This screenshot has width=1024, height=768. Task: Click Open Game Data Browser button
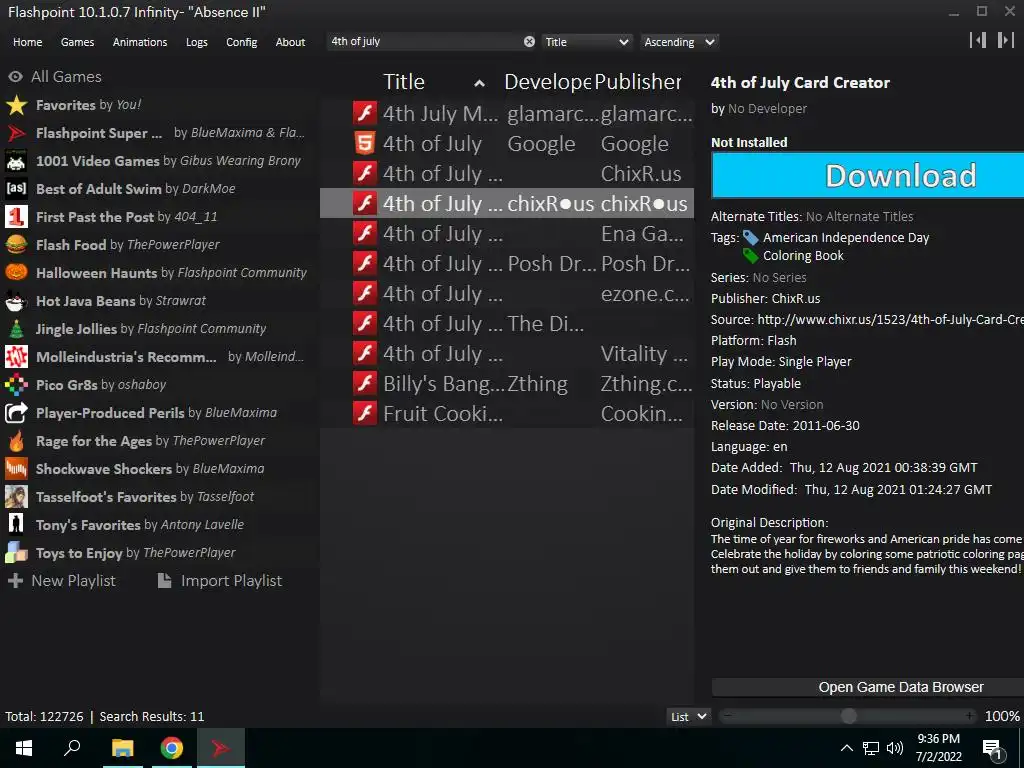[867, 687]
